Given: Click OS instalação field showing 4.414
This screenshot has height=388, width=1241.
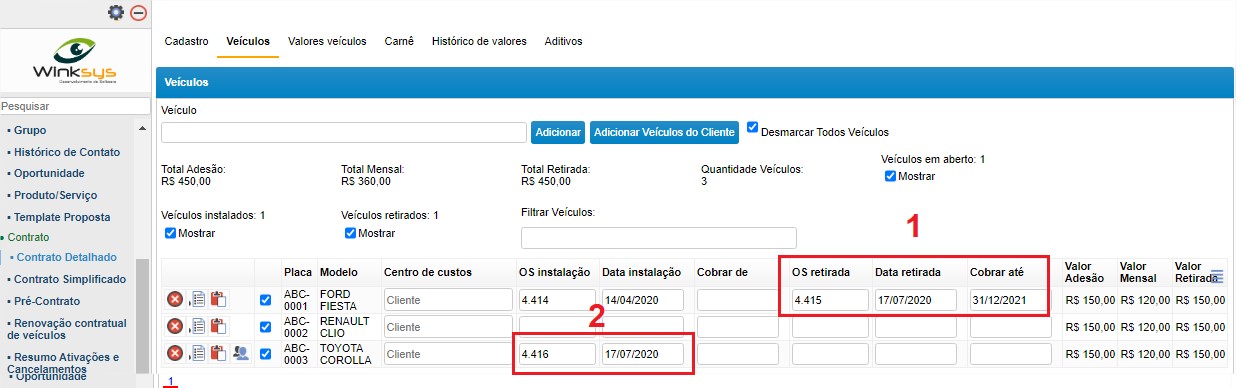Looking at the screenshot, I should (557, 299).
